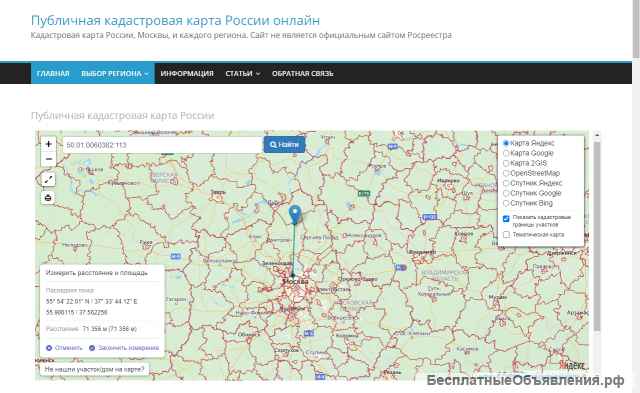Image resolution: width=640 pixels, height=393 pixels.
Task: Open the Главная menu item
Action: [53, 73]
